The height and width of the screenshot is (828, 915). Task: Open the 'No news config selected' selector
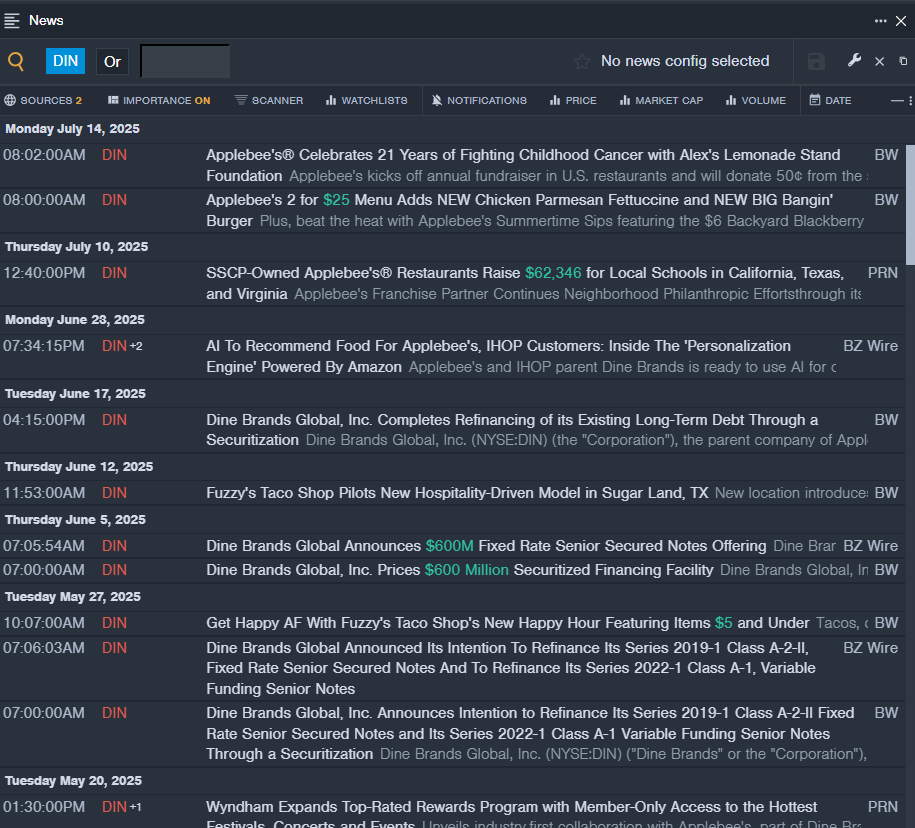(x=685, y=61)
